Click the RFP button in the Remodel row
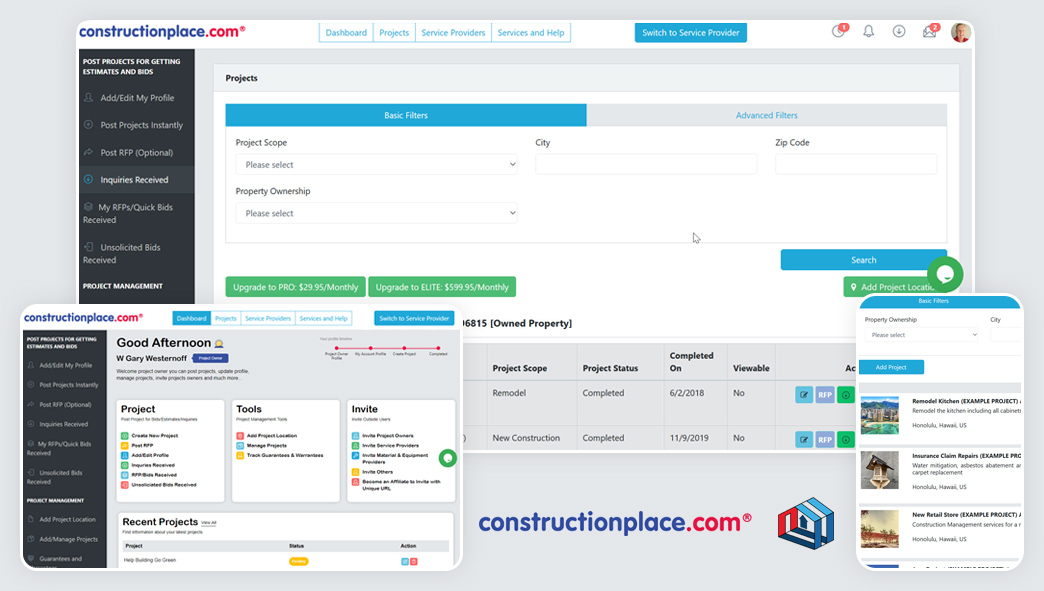 (x=825, y=395)
